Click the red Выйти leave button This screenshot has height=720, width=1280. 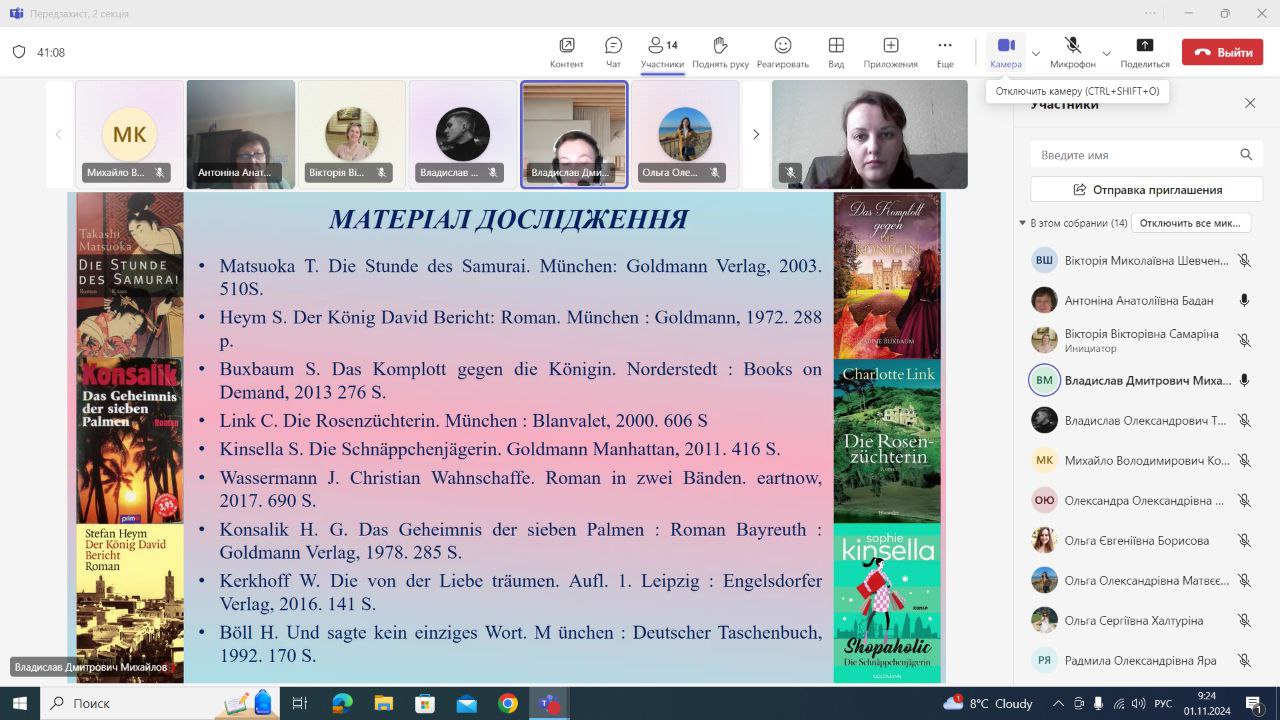(1222, 52)
